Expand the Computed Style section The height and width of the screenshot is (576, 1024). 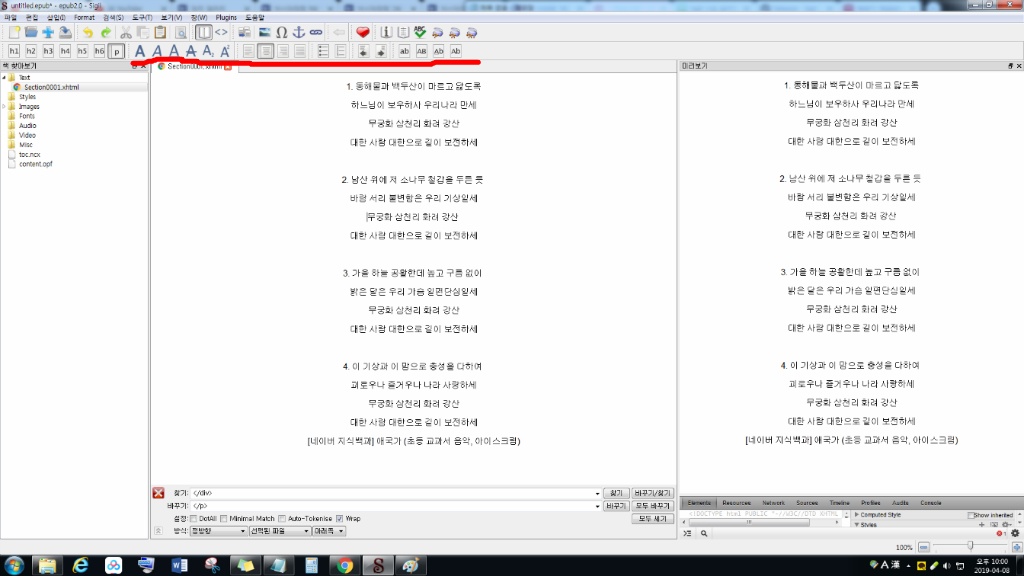[x=857, y=515]
